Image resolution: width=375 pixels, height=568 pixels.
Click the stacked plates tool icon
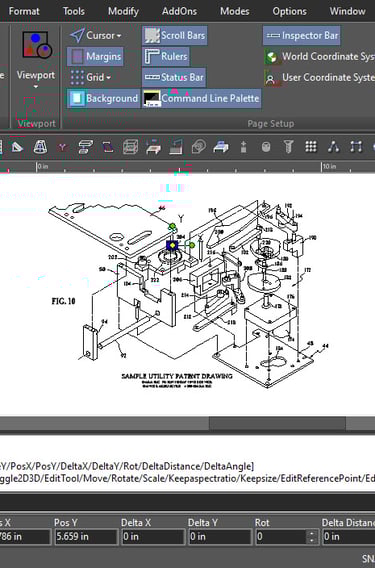tap(85, 147)
